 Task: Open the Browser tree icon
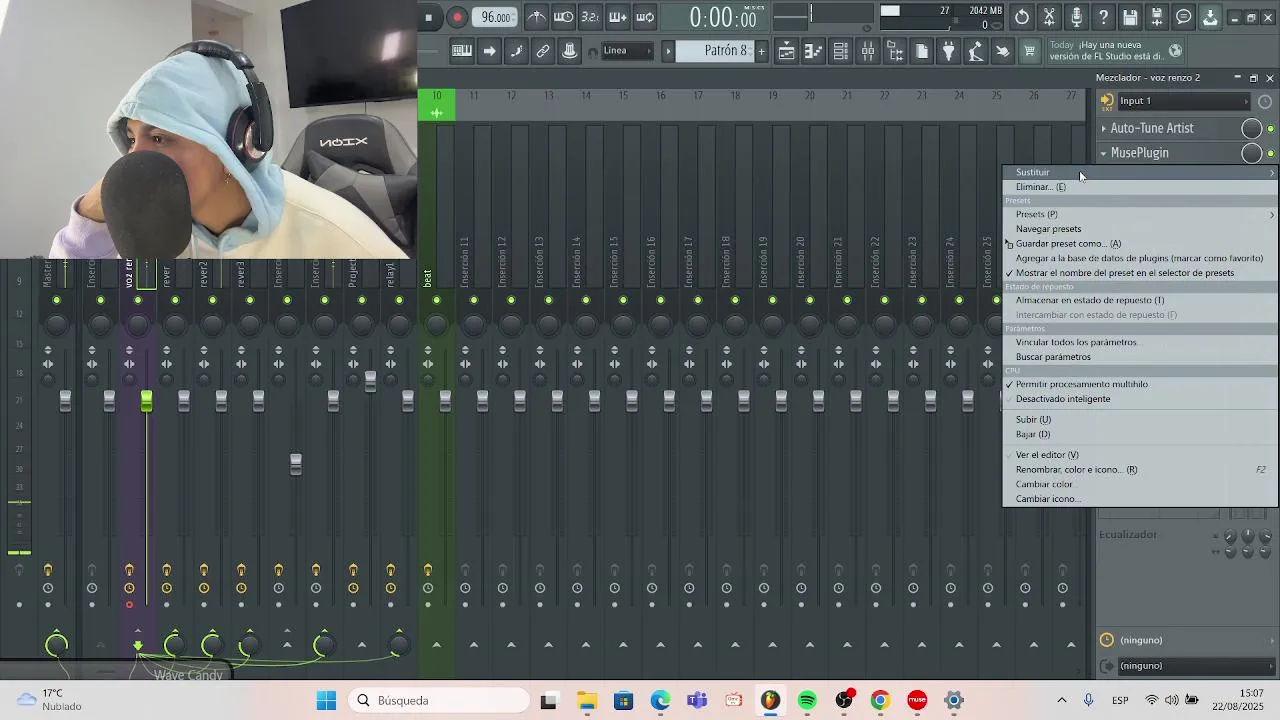pyautogui.click(x=895, y=51)
